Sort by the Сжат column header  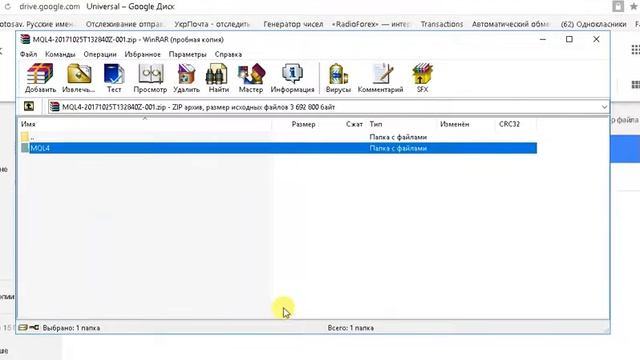click(342, 124)
